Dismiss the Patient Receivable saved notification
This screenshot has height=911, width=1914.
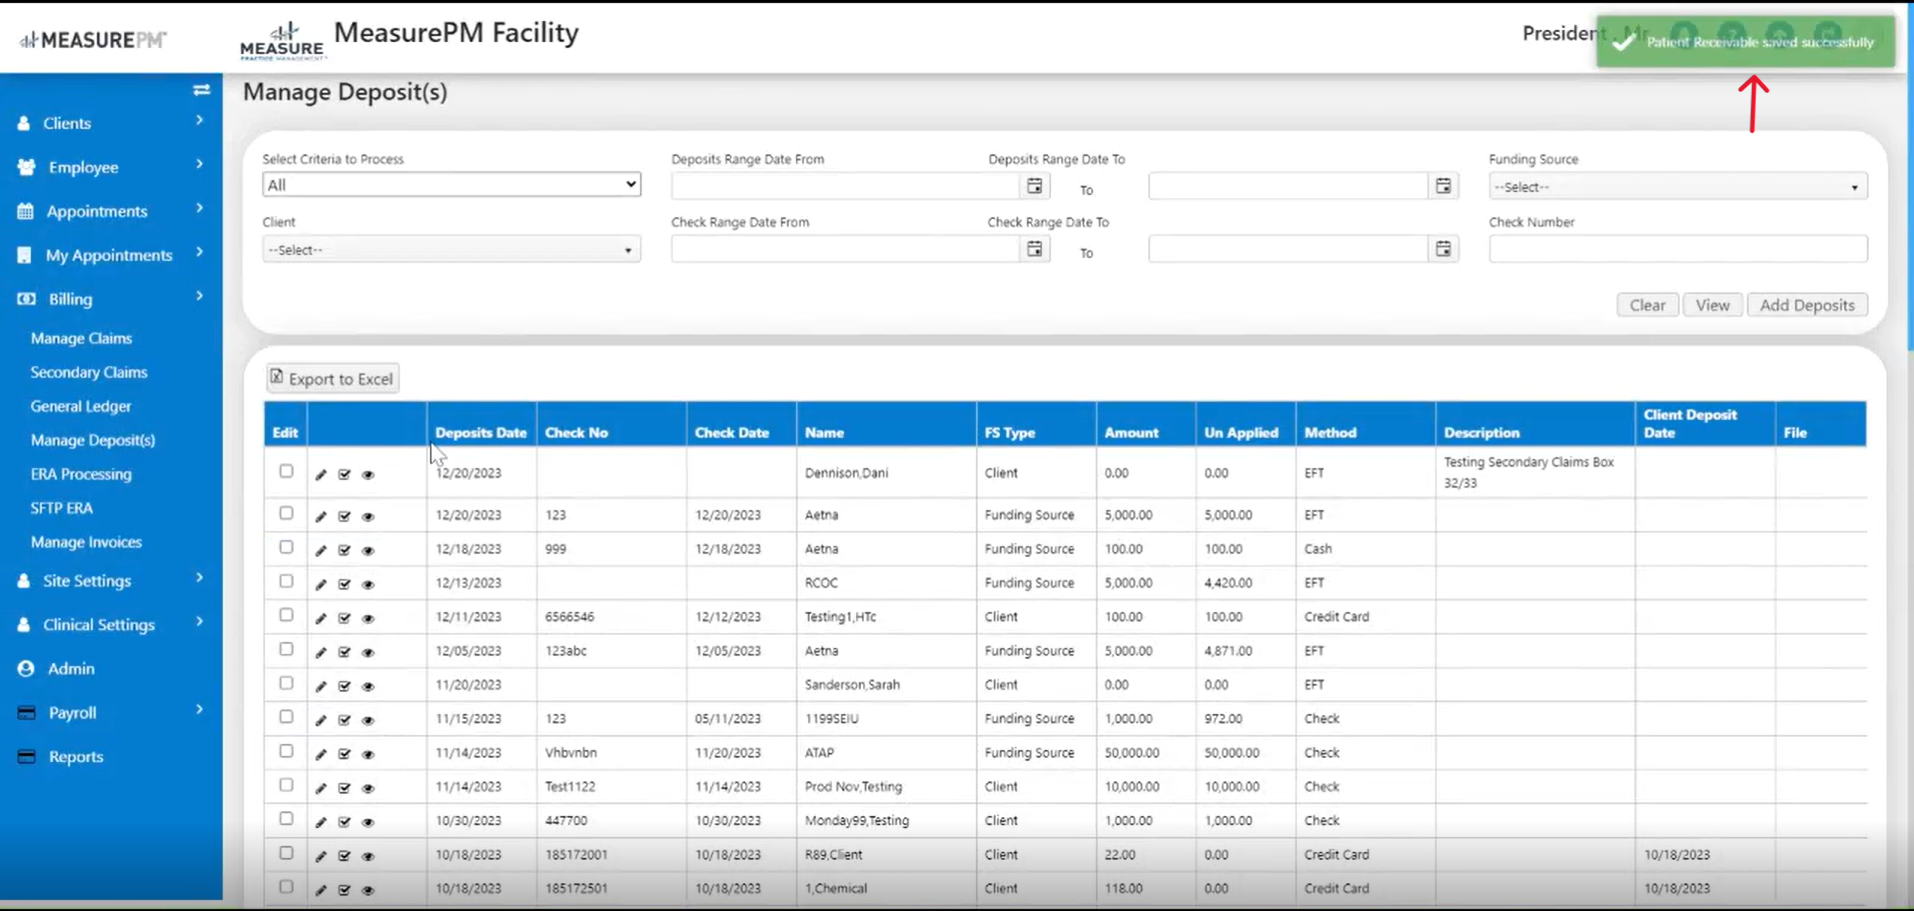(x=1745, y=42)
